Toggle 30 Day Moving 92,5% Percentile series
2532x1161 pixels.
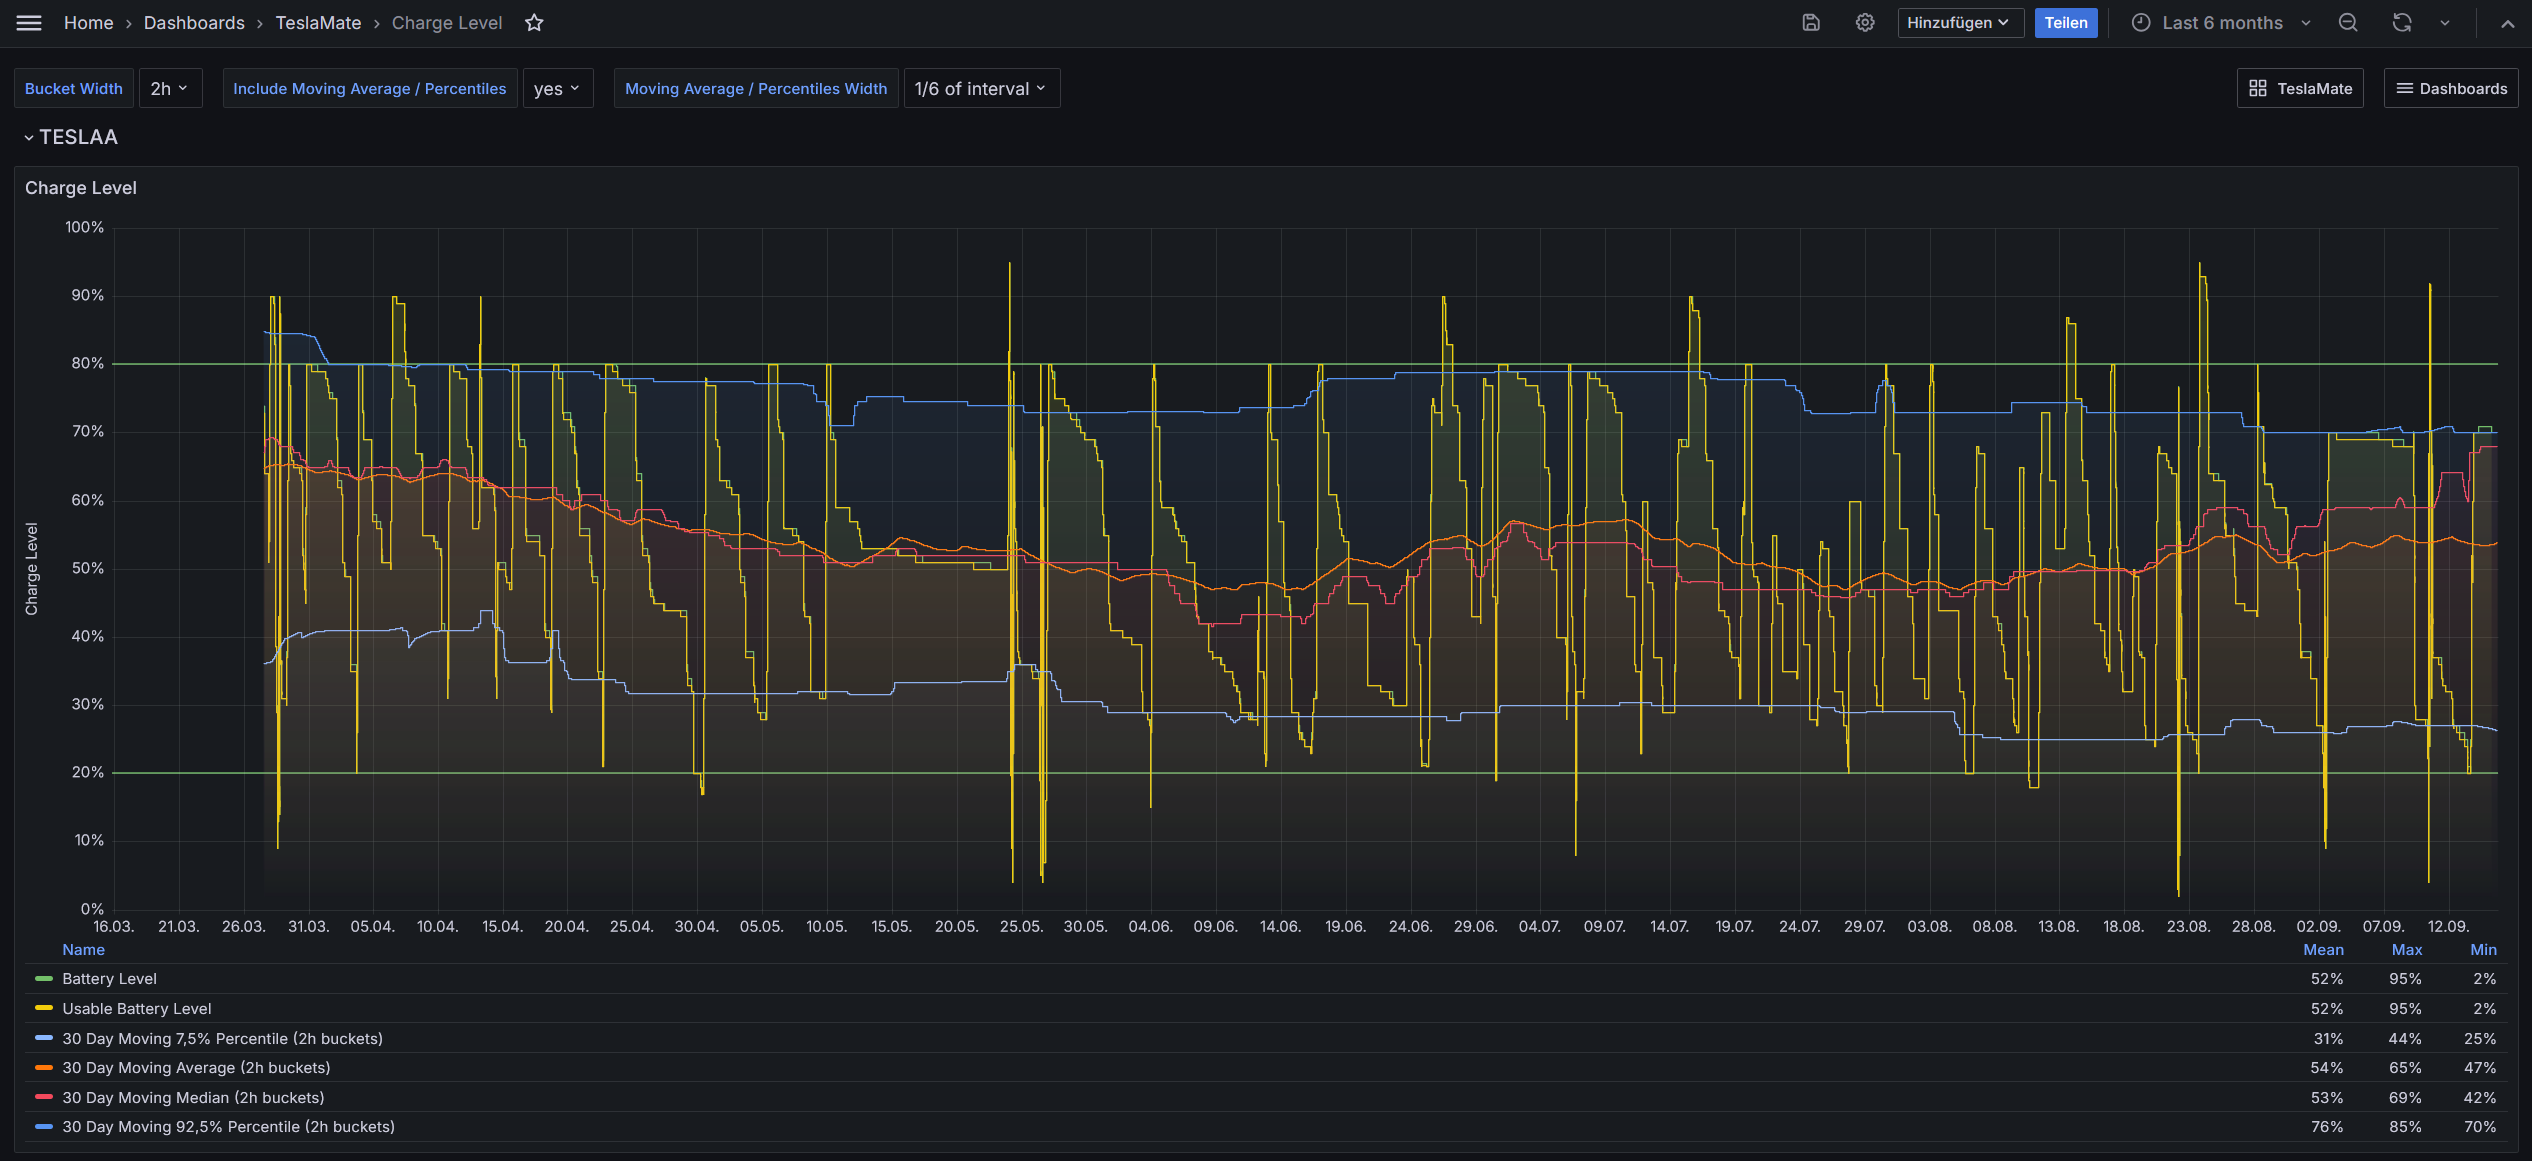click(228, 1127)
